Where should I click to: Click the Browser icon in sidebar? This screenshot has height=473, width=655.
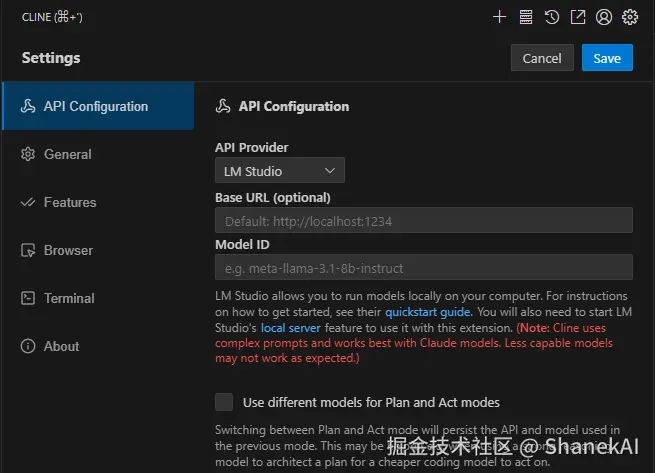[28, 250]
